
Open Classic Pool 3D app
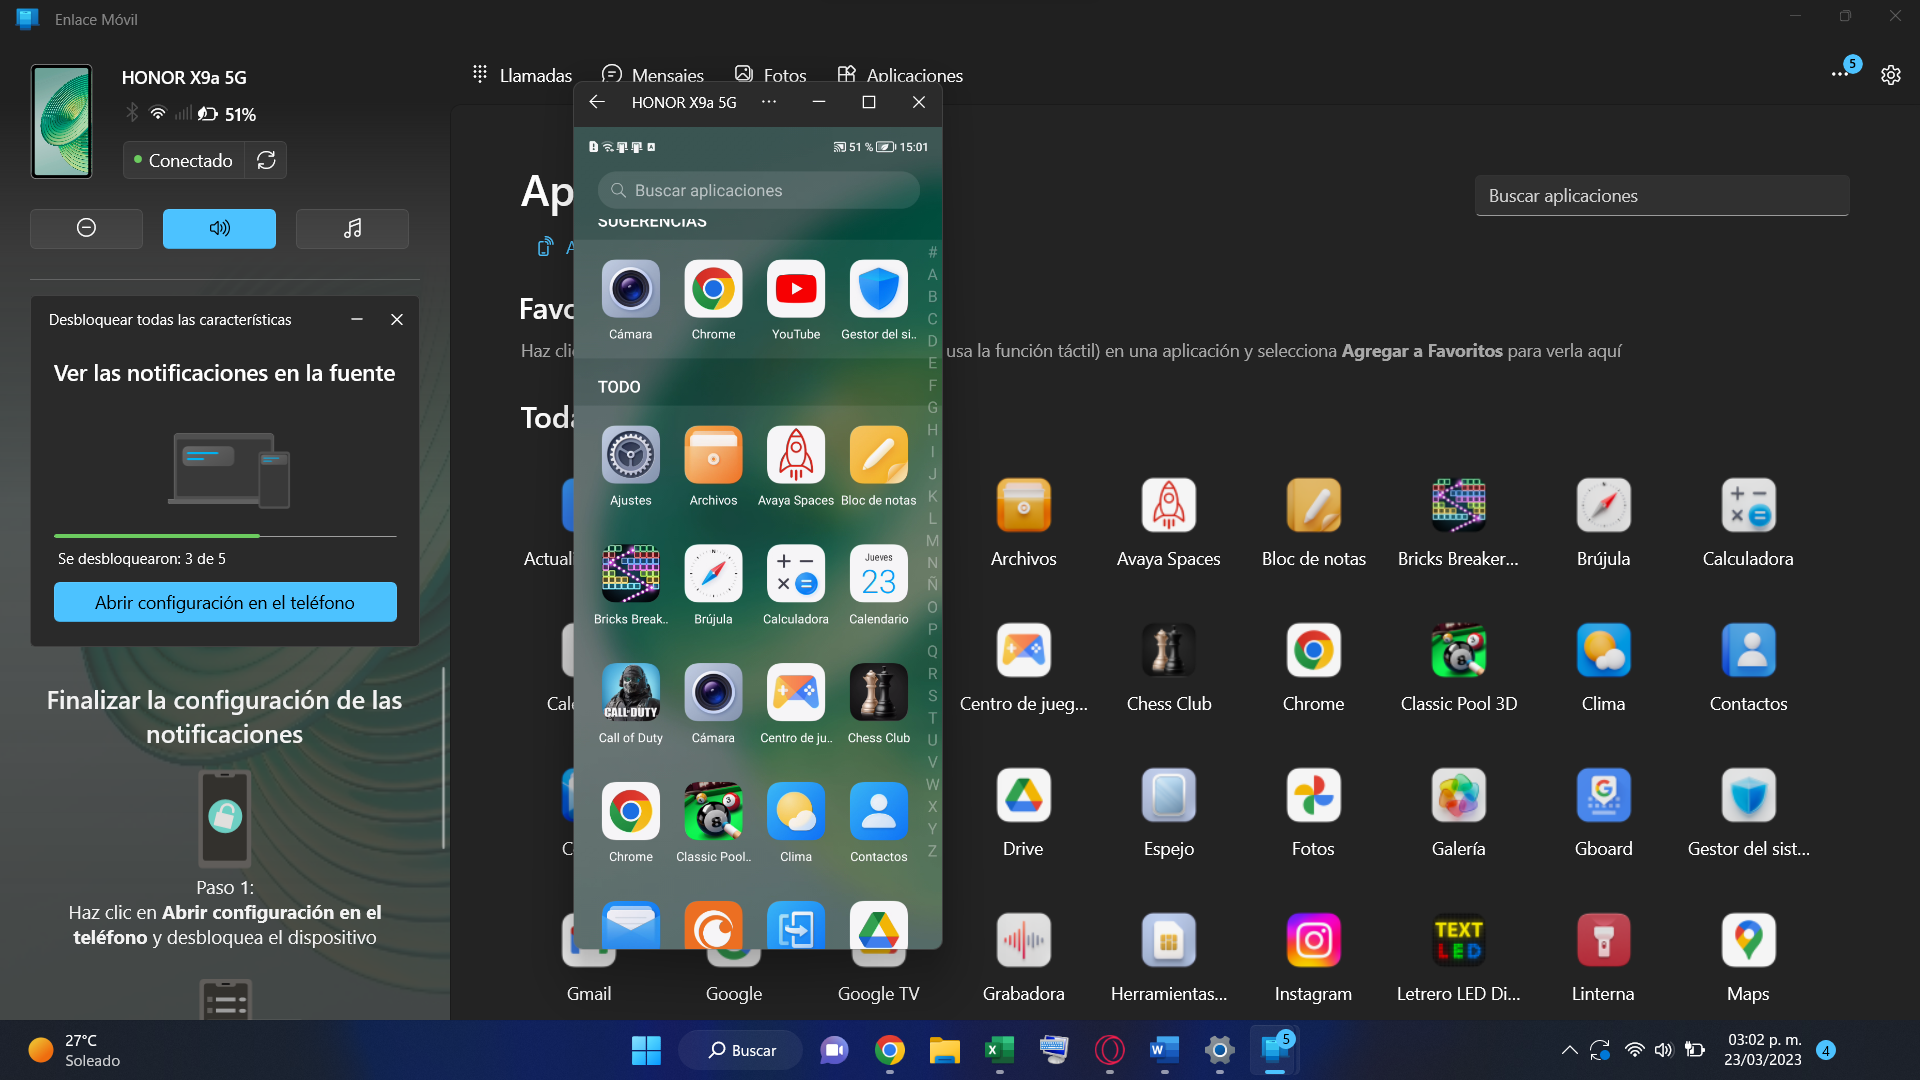click(x=1458, y=651)
